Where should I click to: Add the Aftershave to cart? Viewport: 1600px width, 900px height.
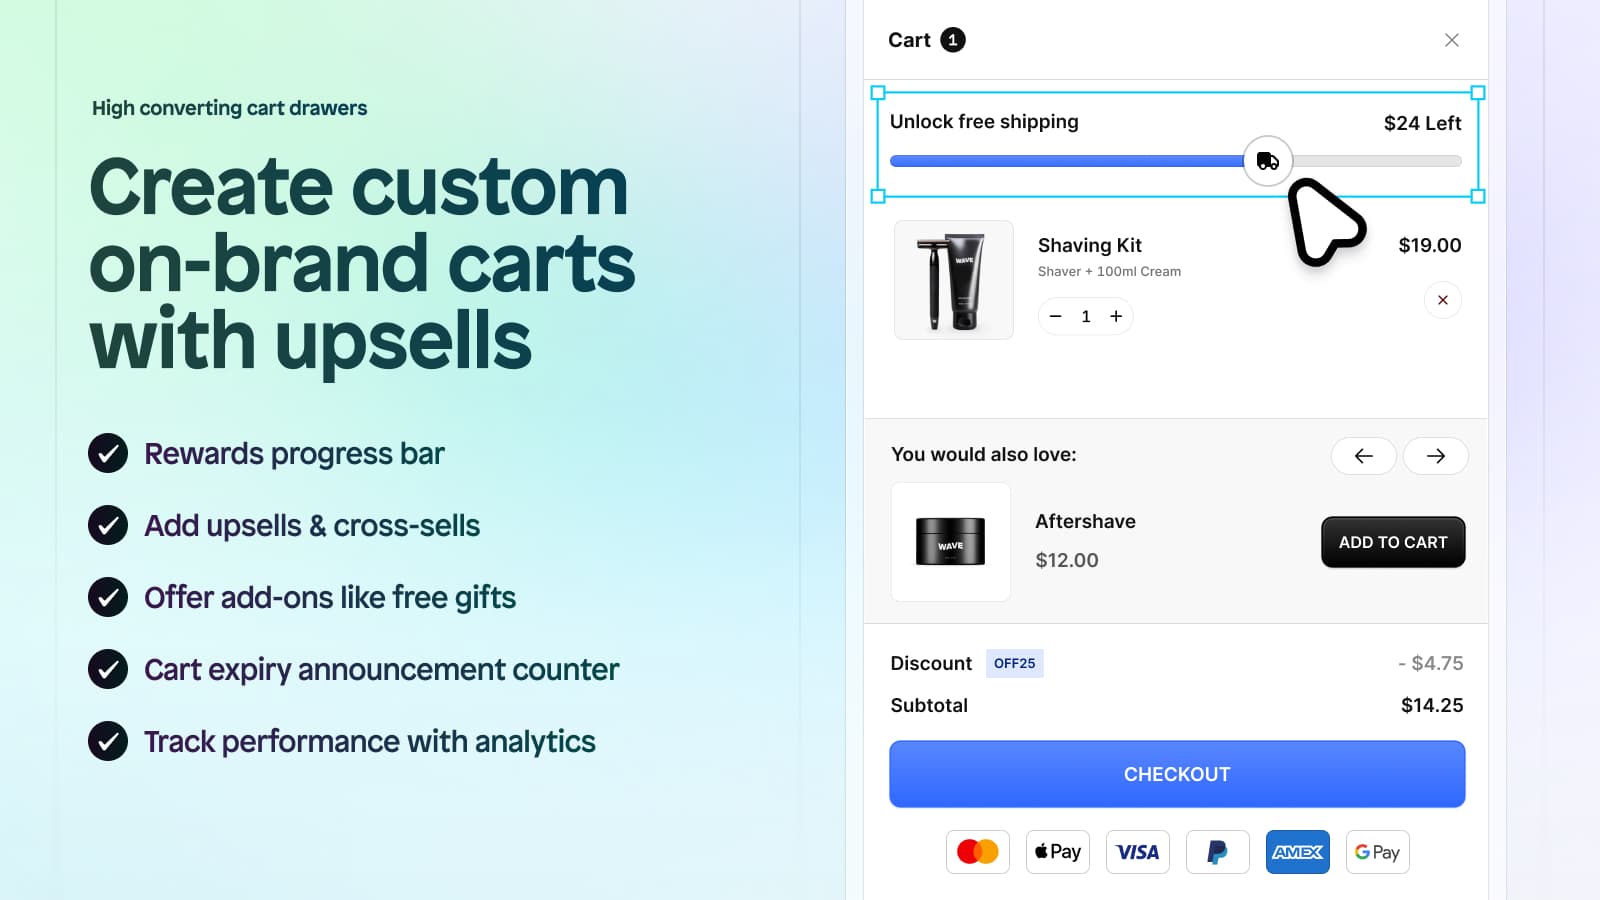[x=1393, y=542]
